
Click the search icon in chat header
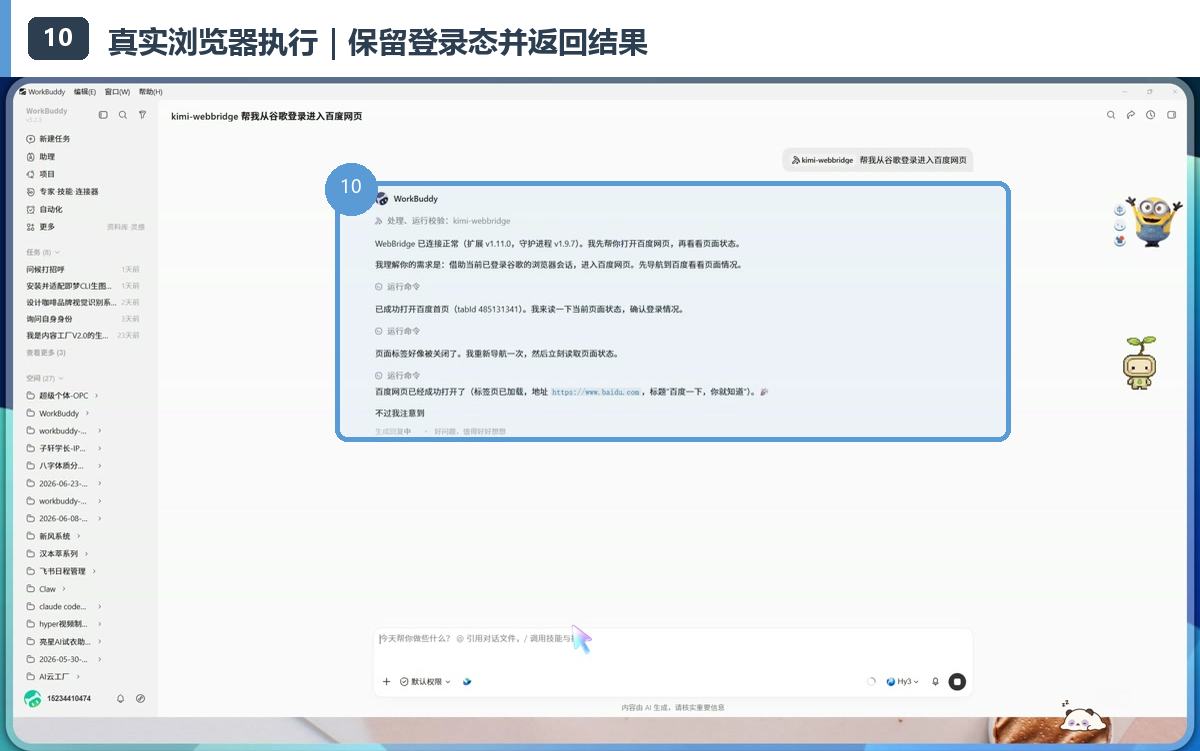coord(1111,115)
